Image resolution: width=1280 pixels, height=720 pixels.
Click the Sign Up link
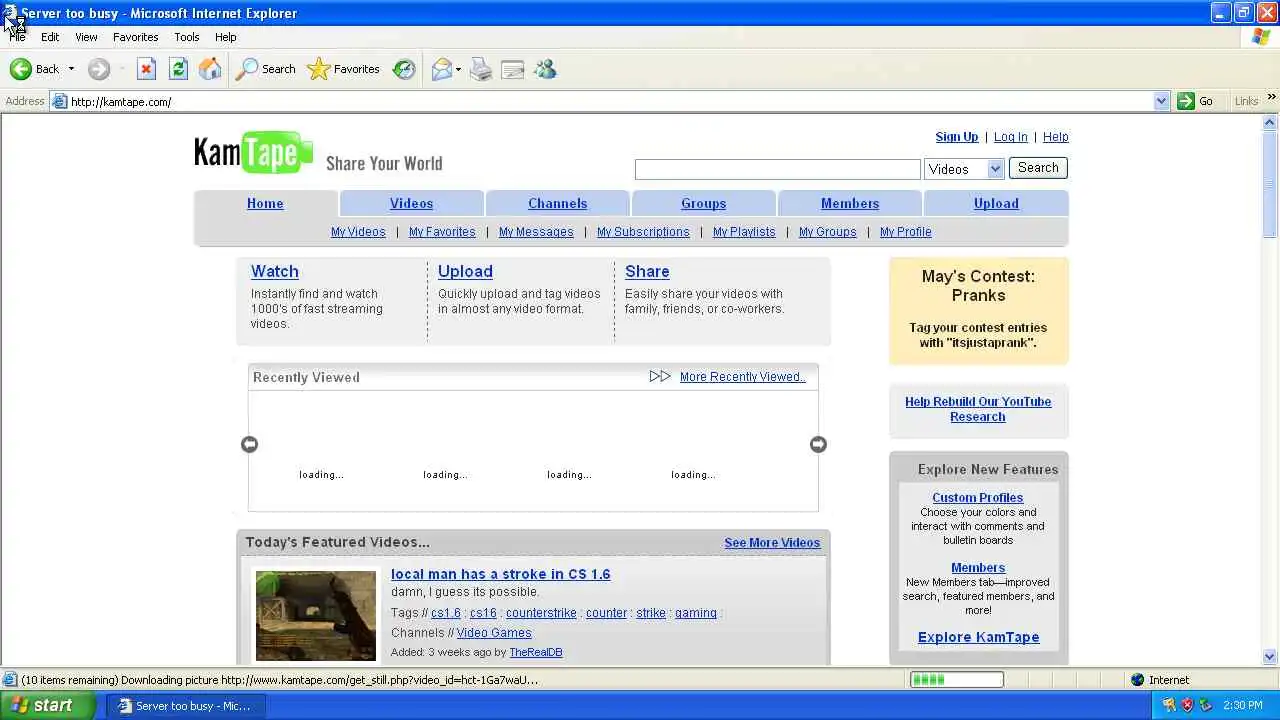point(956,137)
